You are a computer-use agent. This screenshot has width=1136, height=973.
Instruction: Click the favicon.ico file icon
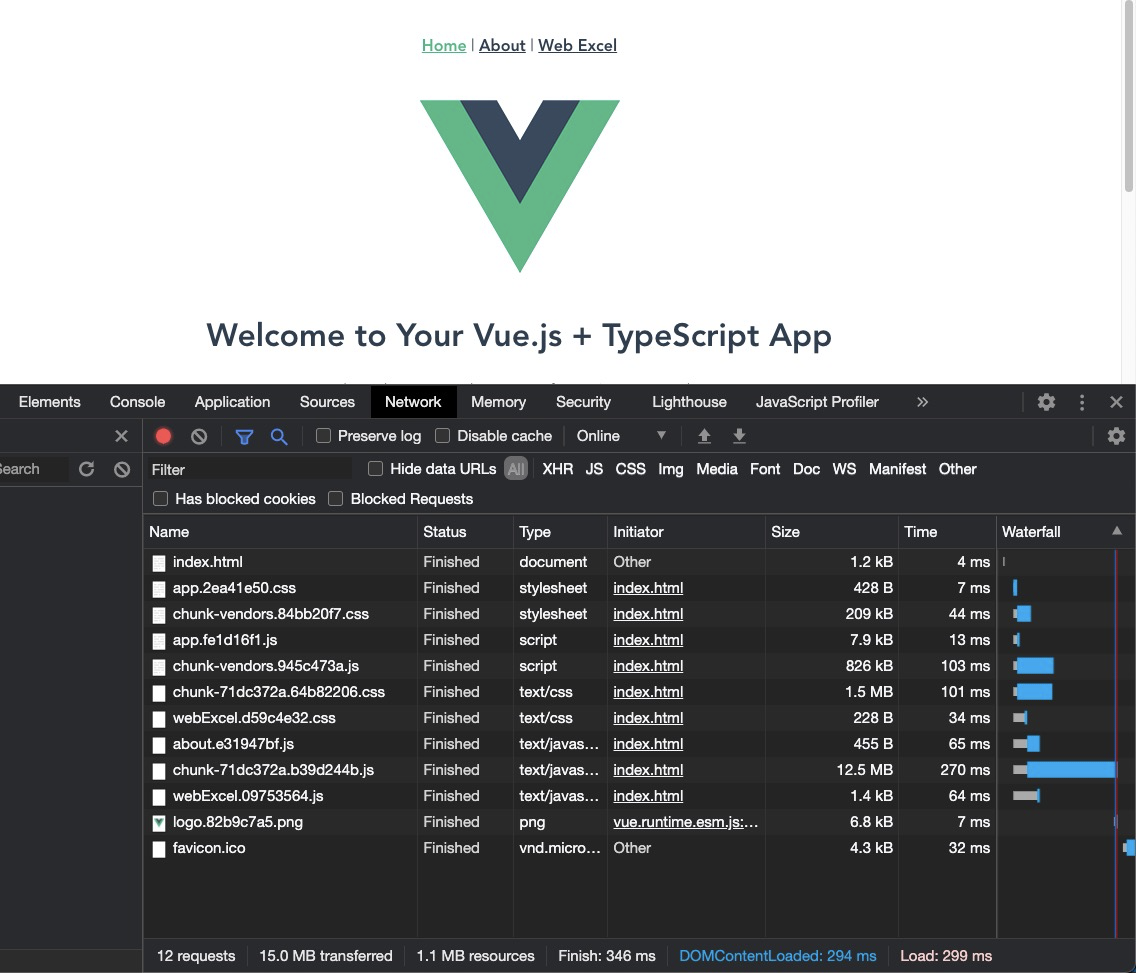click(x=159, y=848)
